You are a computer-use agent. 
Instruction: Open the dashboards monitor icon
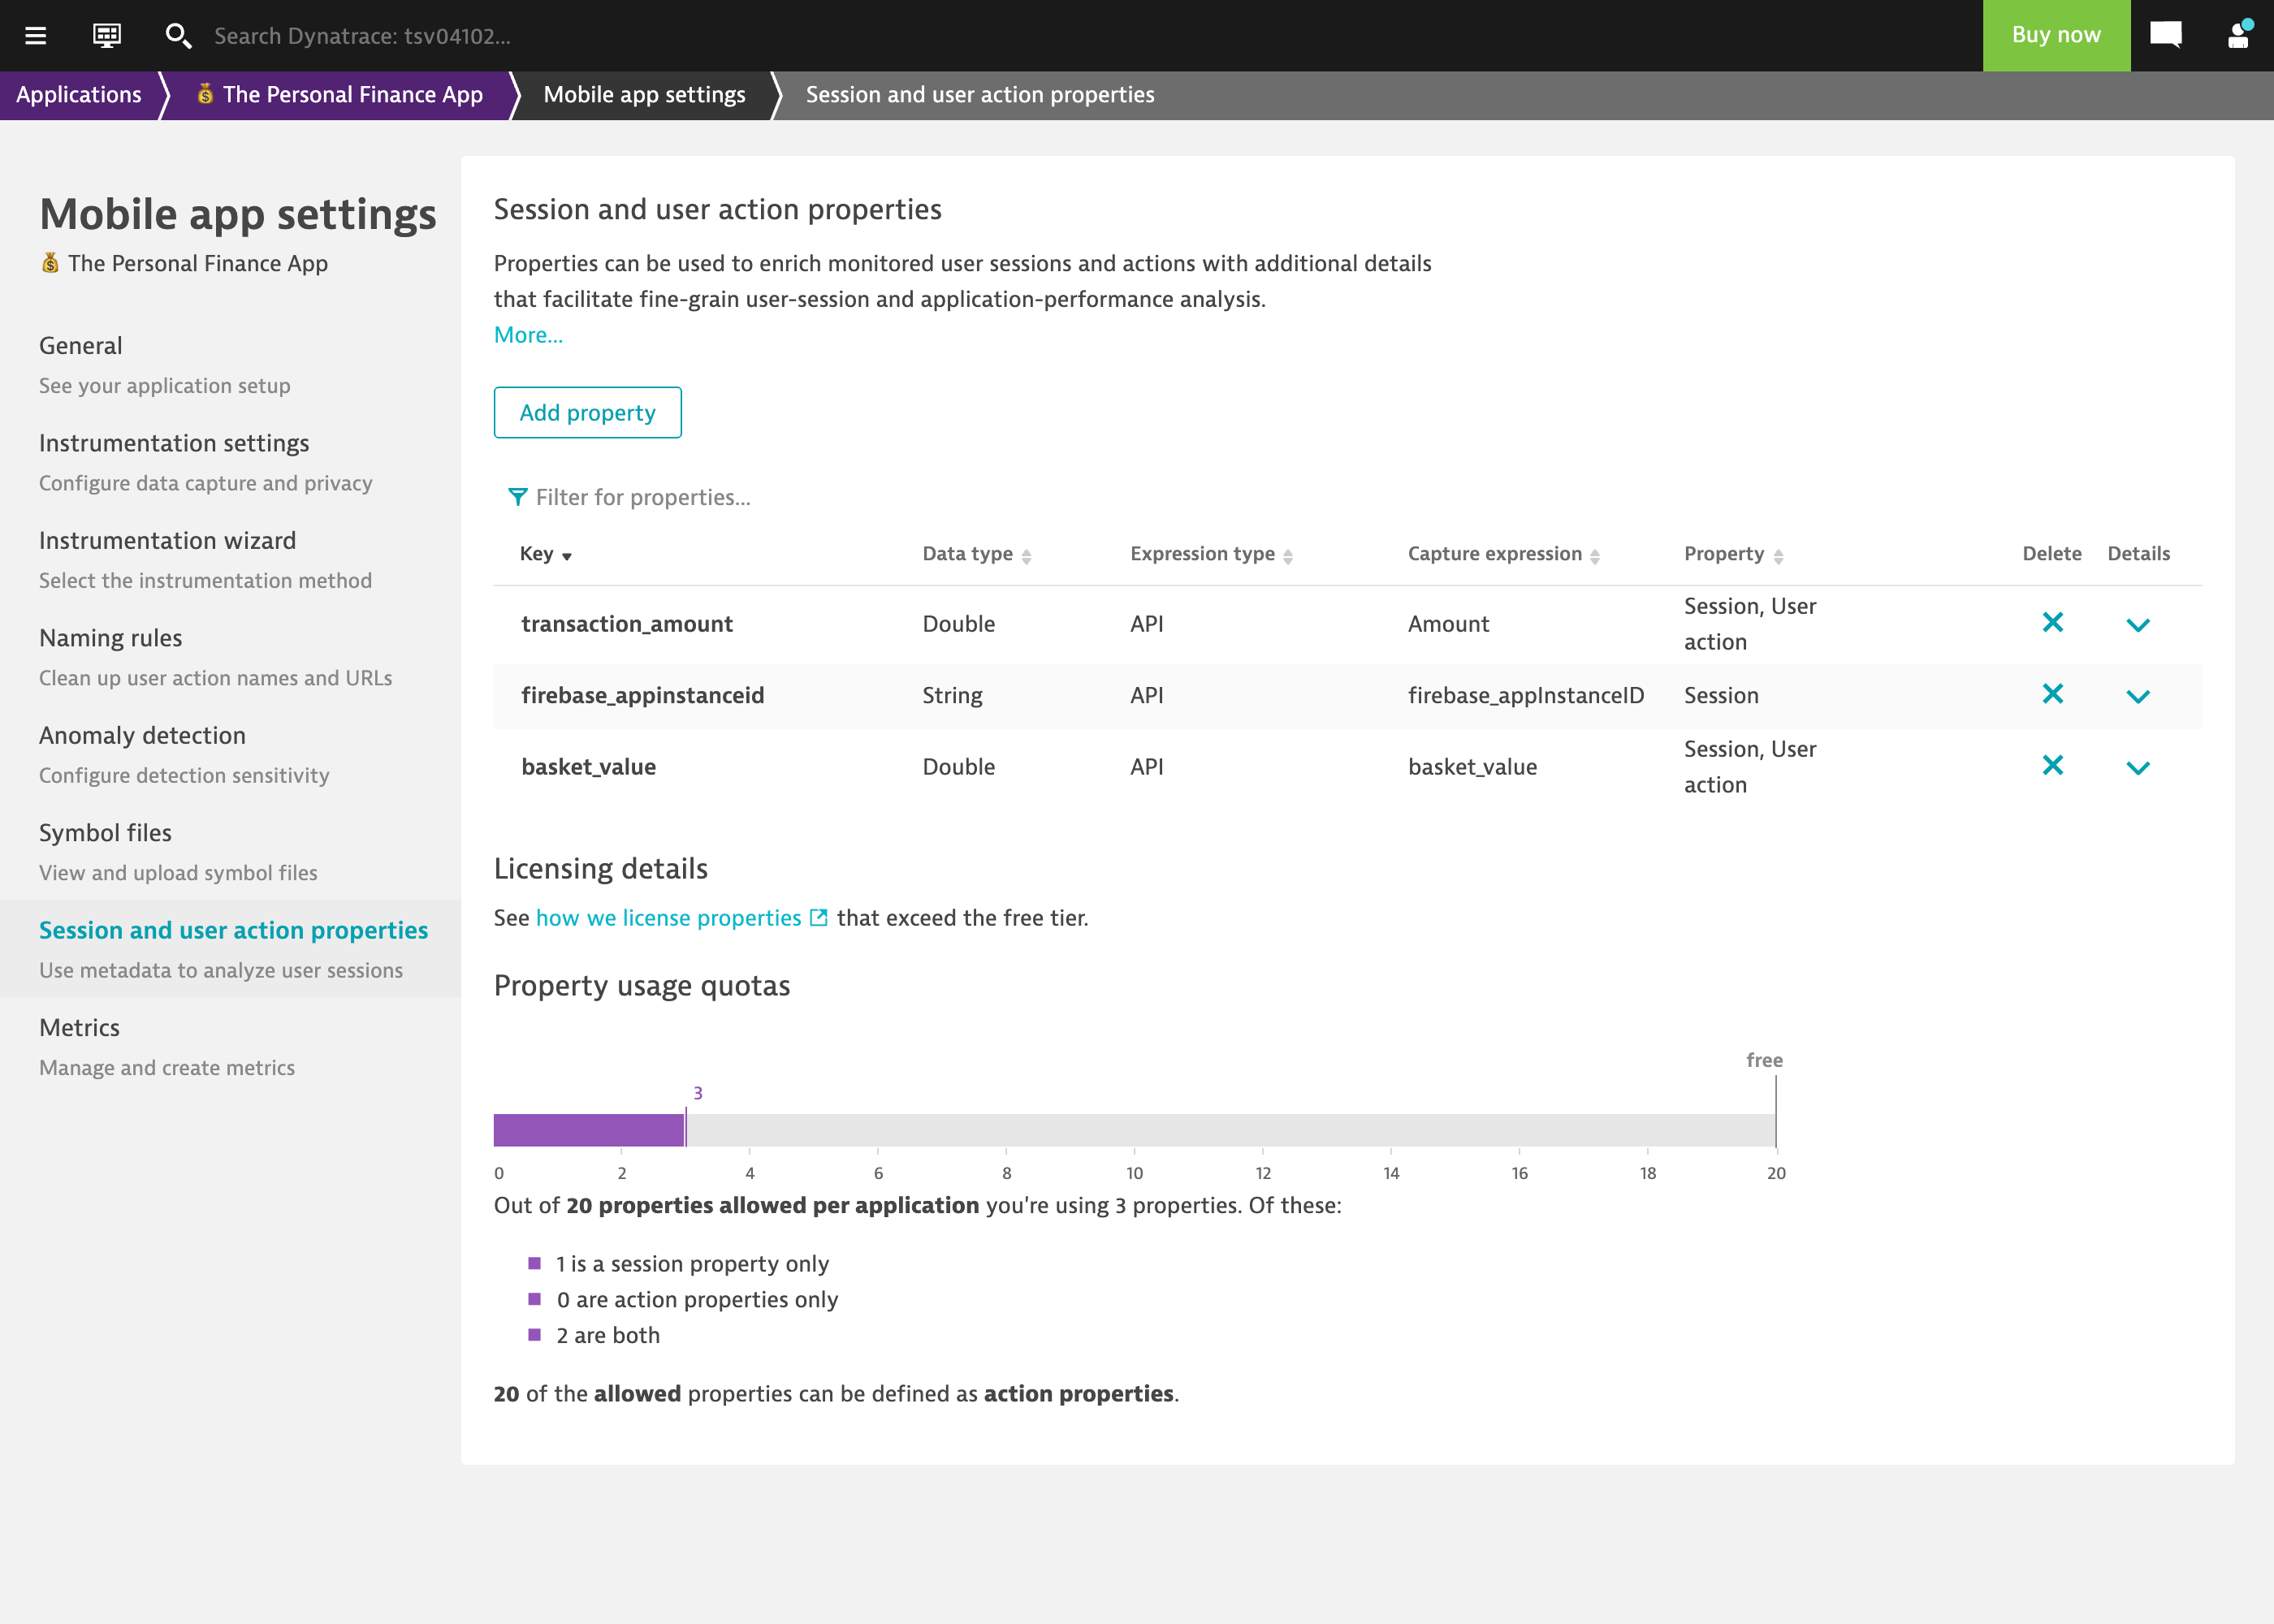tap(107, 36)
